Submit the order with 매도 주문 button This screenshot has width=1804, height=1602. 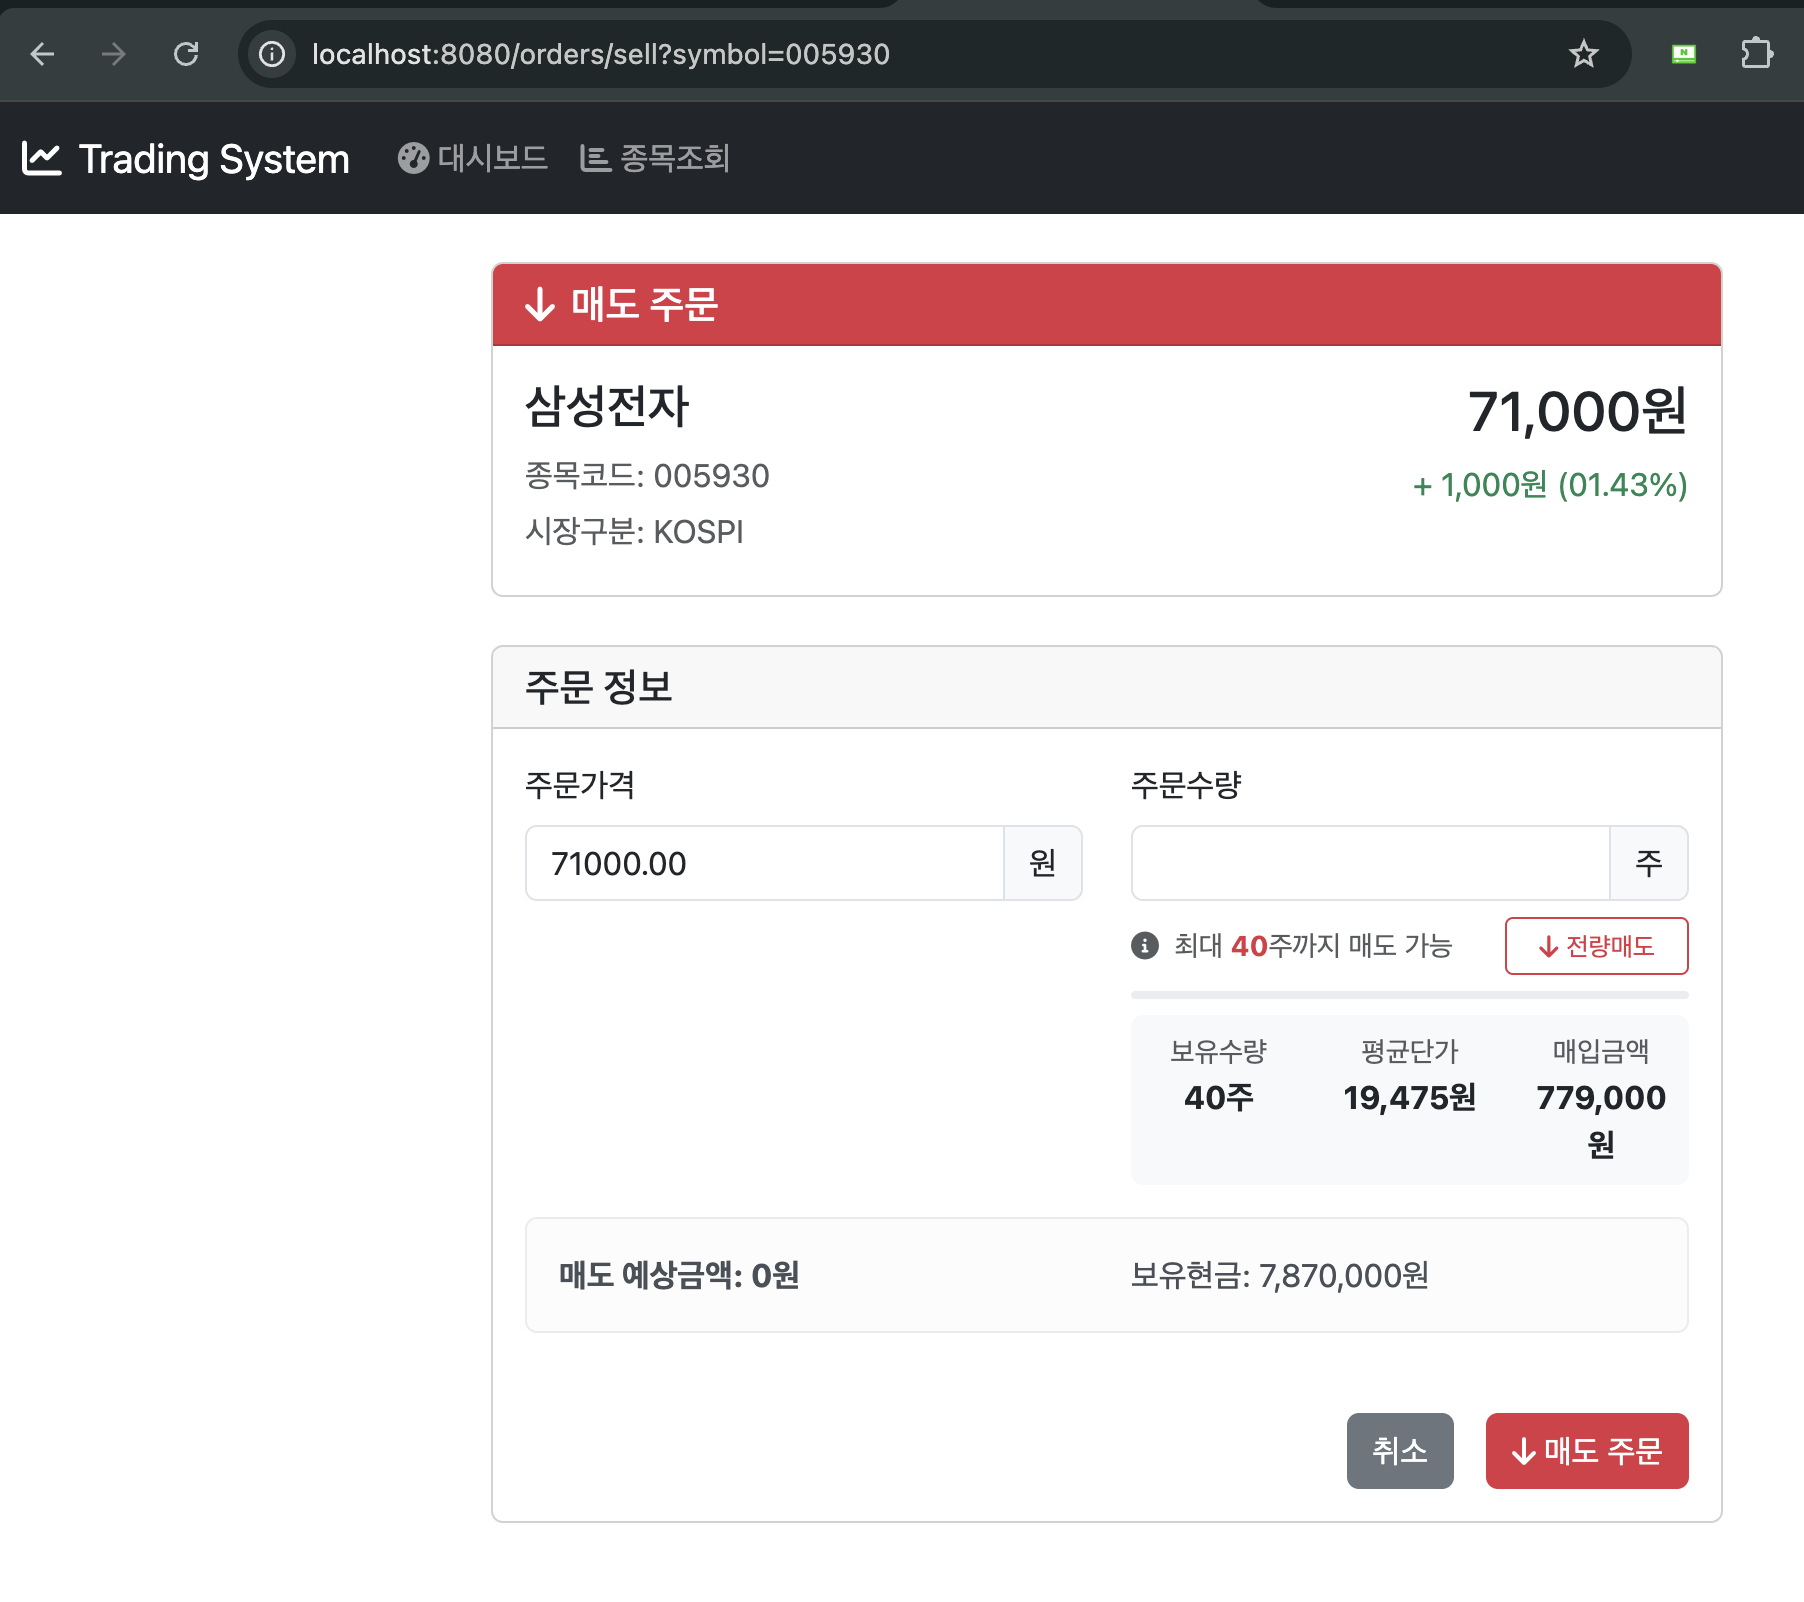[x=1586, y=1451]
